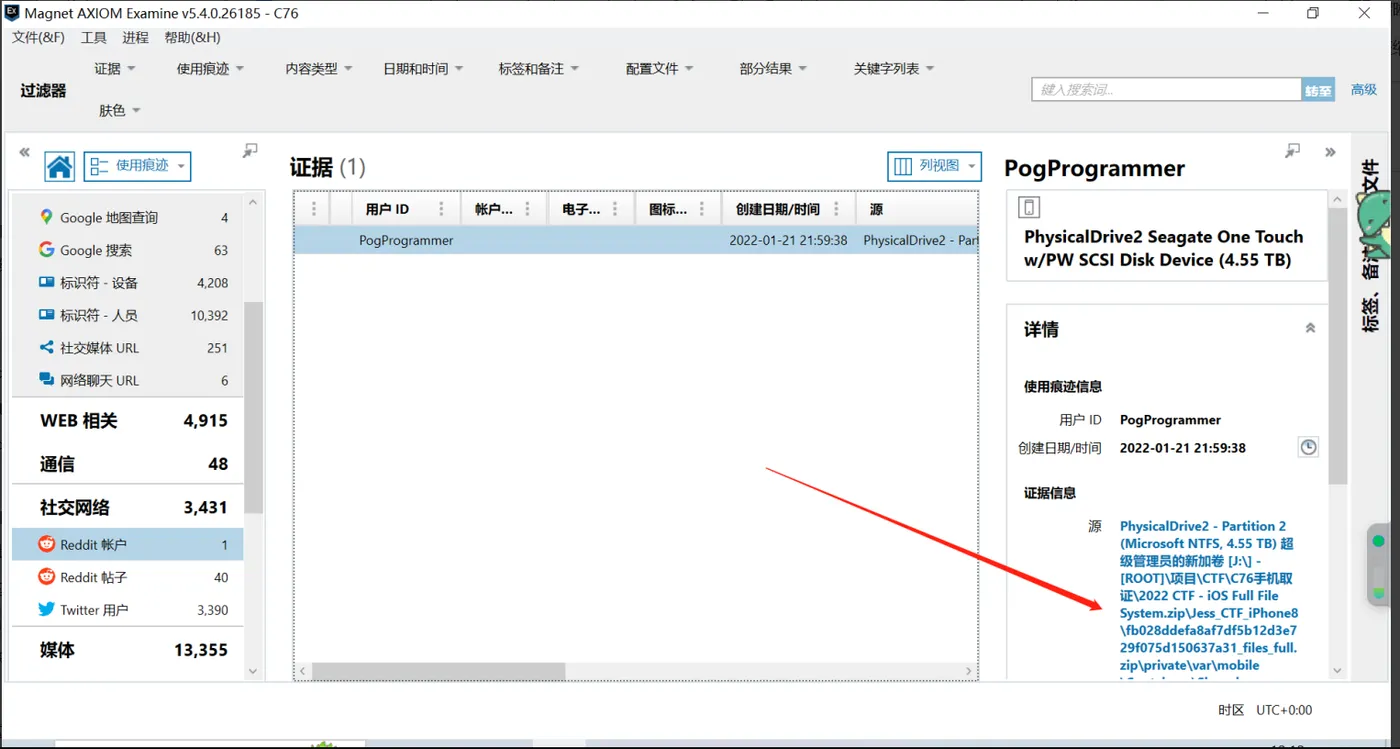
Task: Sort by 电子 column header
Action: 581,209
